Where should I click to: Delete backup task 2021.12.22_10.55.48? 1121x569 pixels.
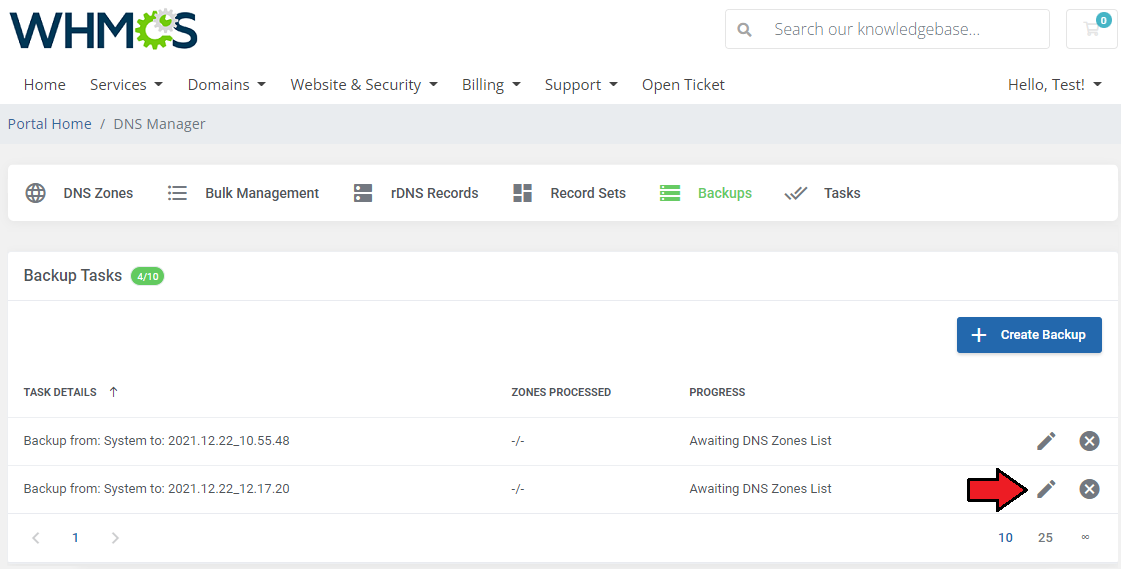[1089, 441]
